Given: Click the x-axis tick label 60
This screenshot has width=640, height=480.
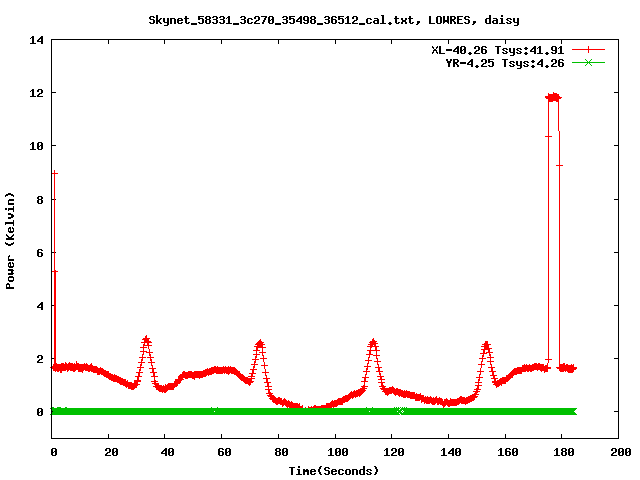Looking at the screenshot, I should [224, 452].
